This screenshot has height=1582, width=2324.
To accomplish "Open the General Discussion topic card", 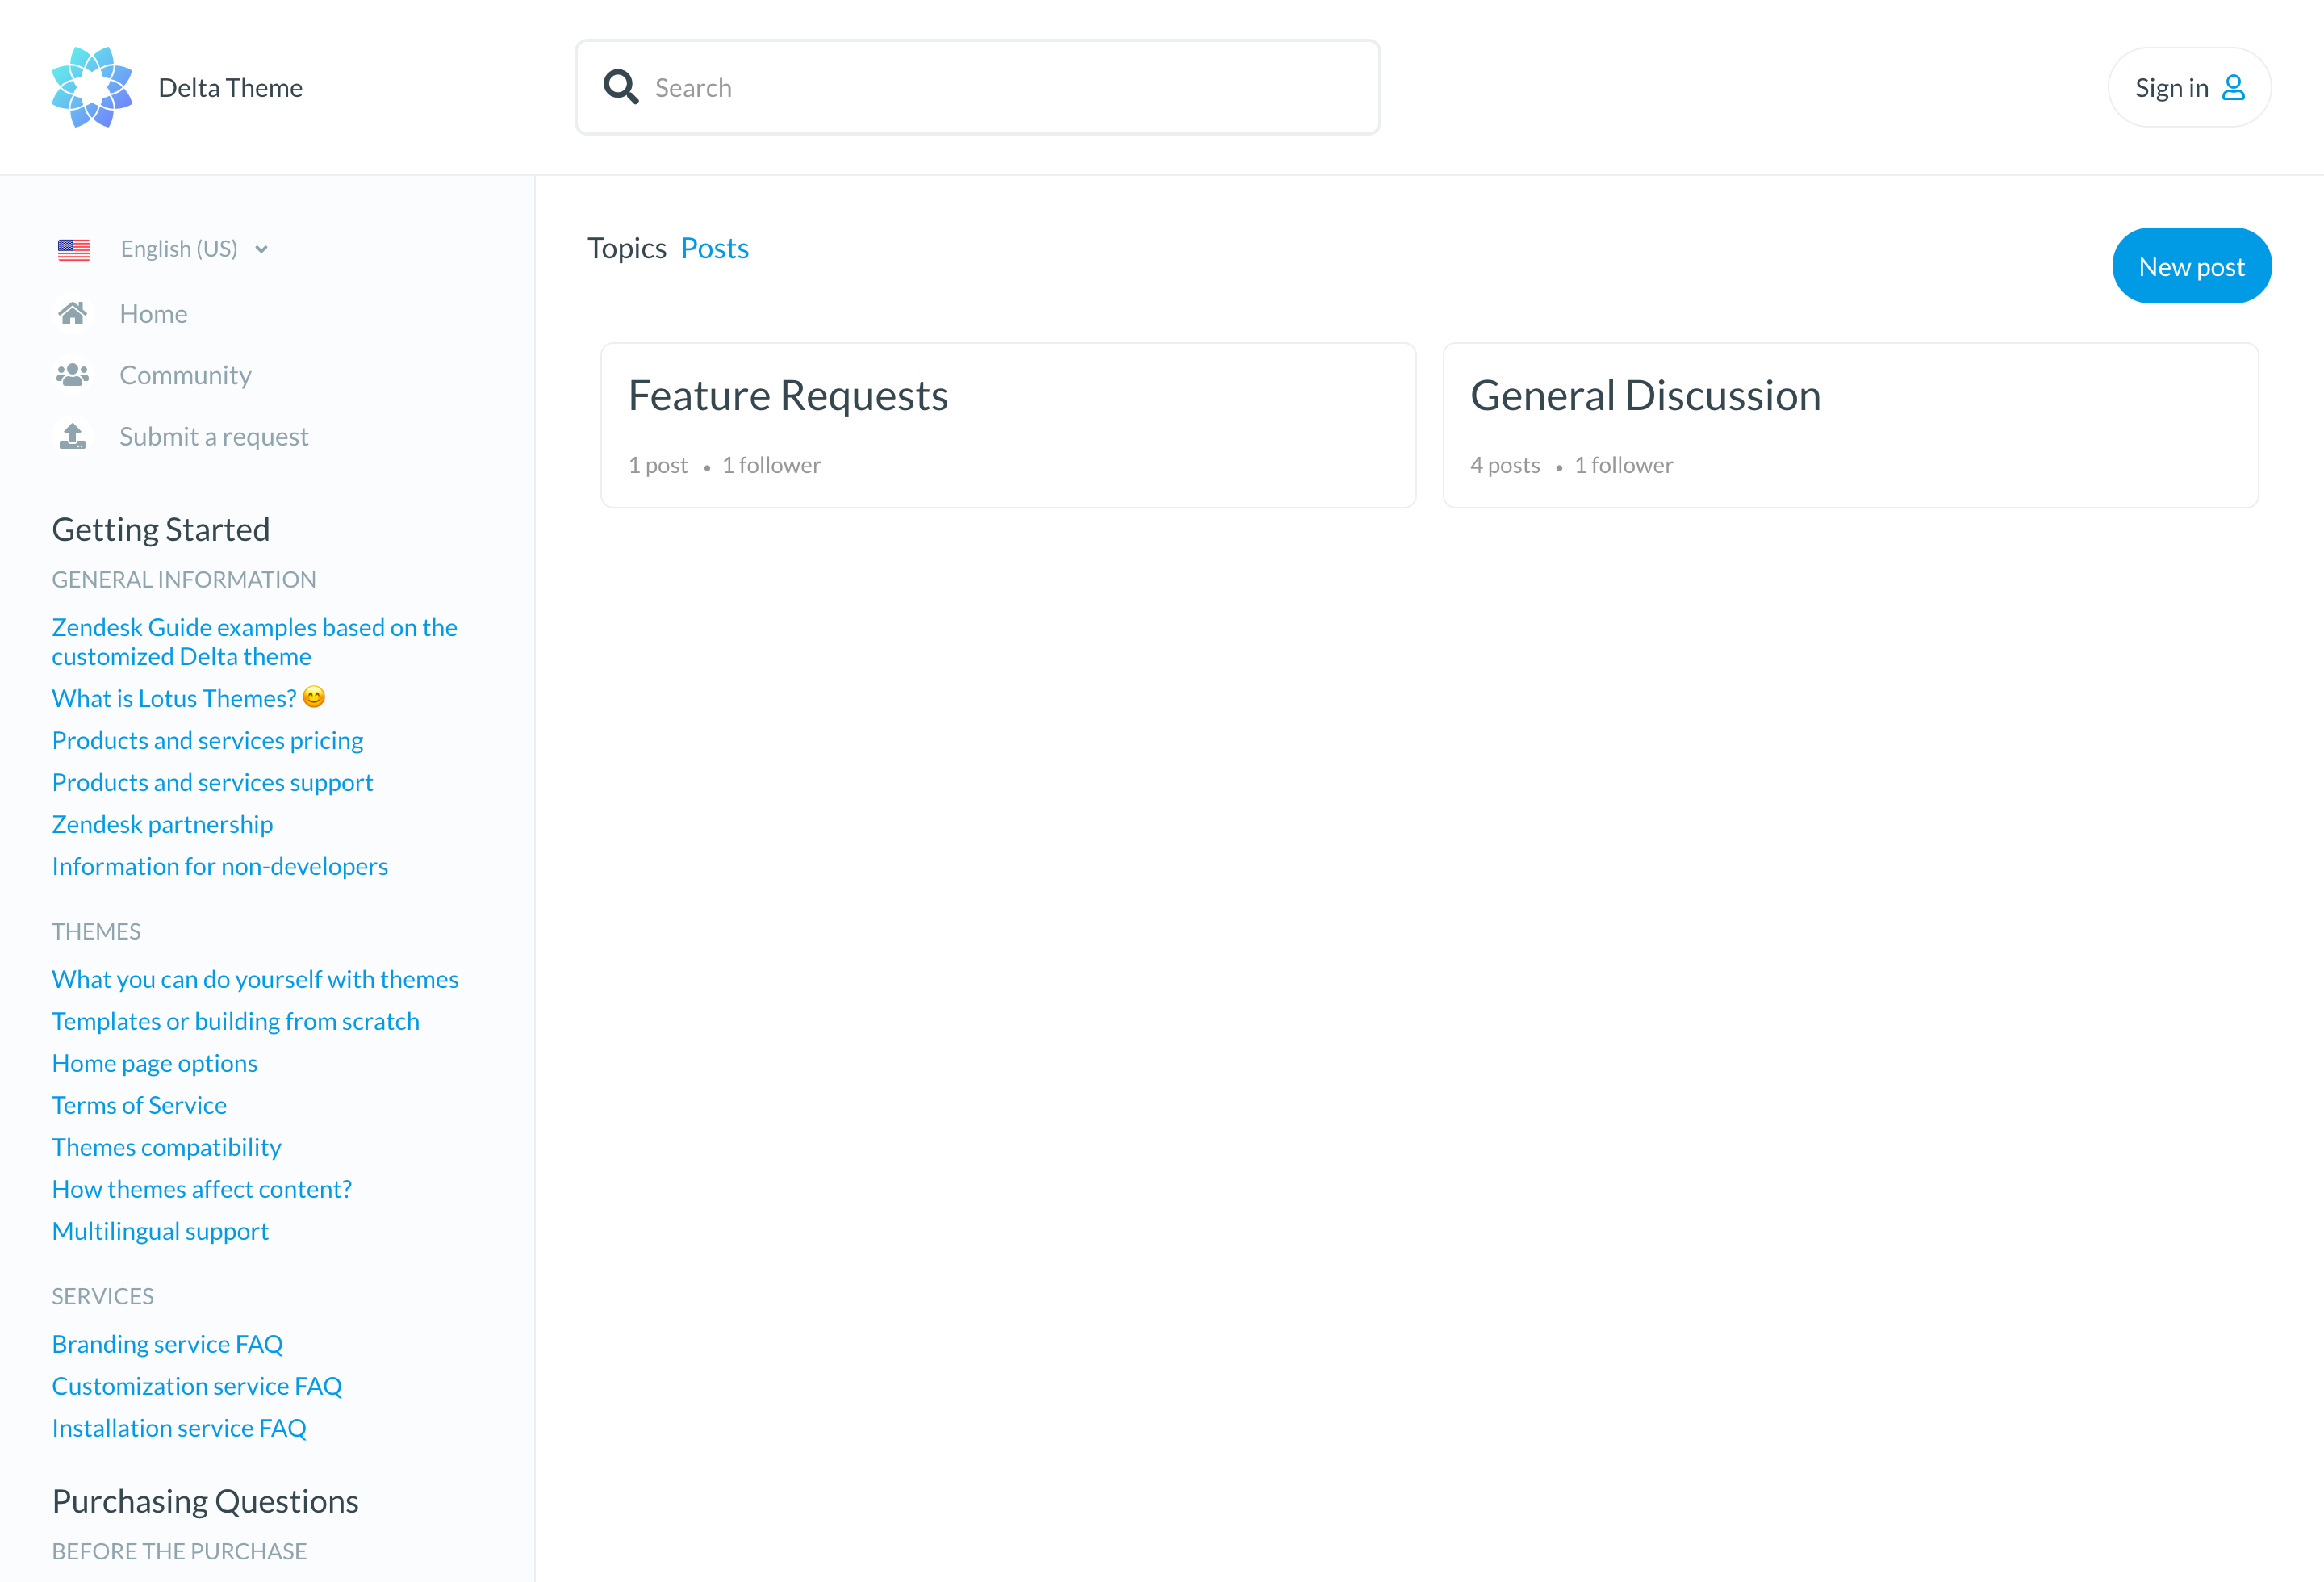I will pyautogui.click(x=1851, y=425).
